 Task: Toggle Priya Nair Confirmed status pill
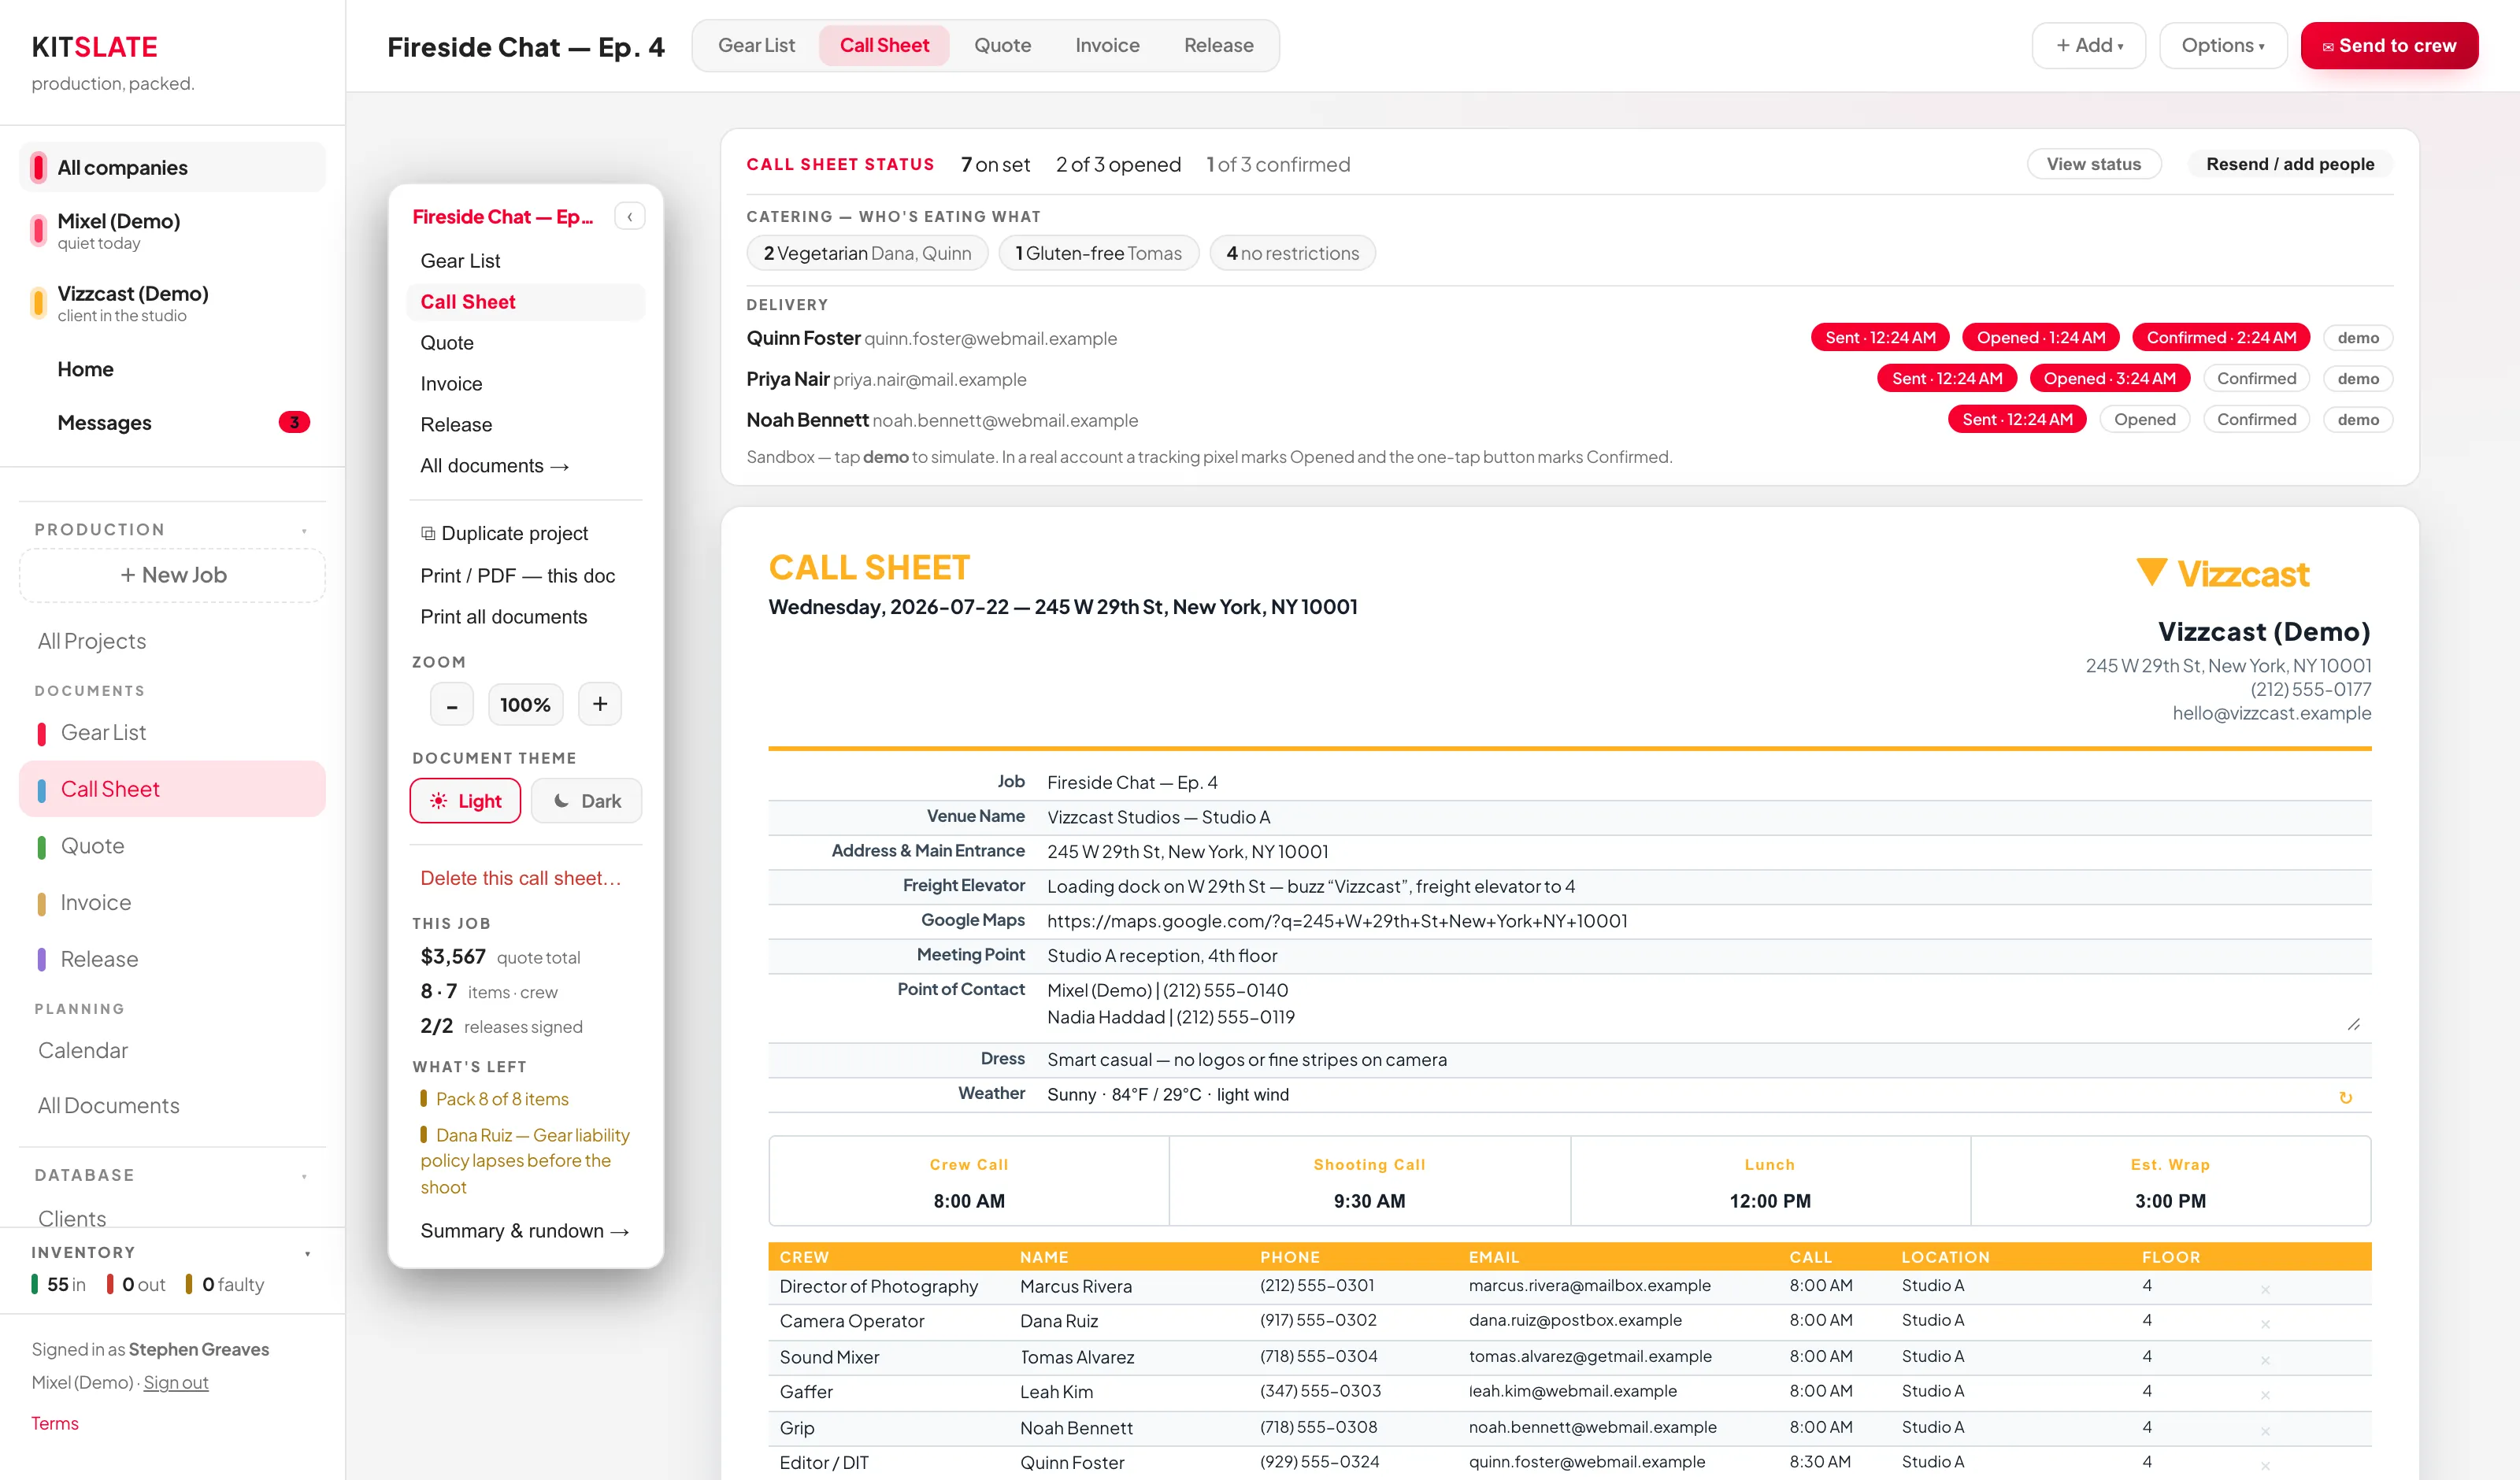pos(2256,379)
